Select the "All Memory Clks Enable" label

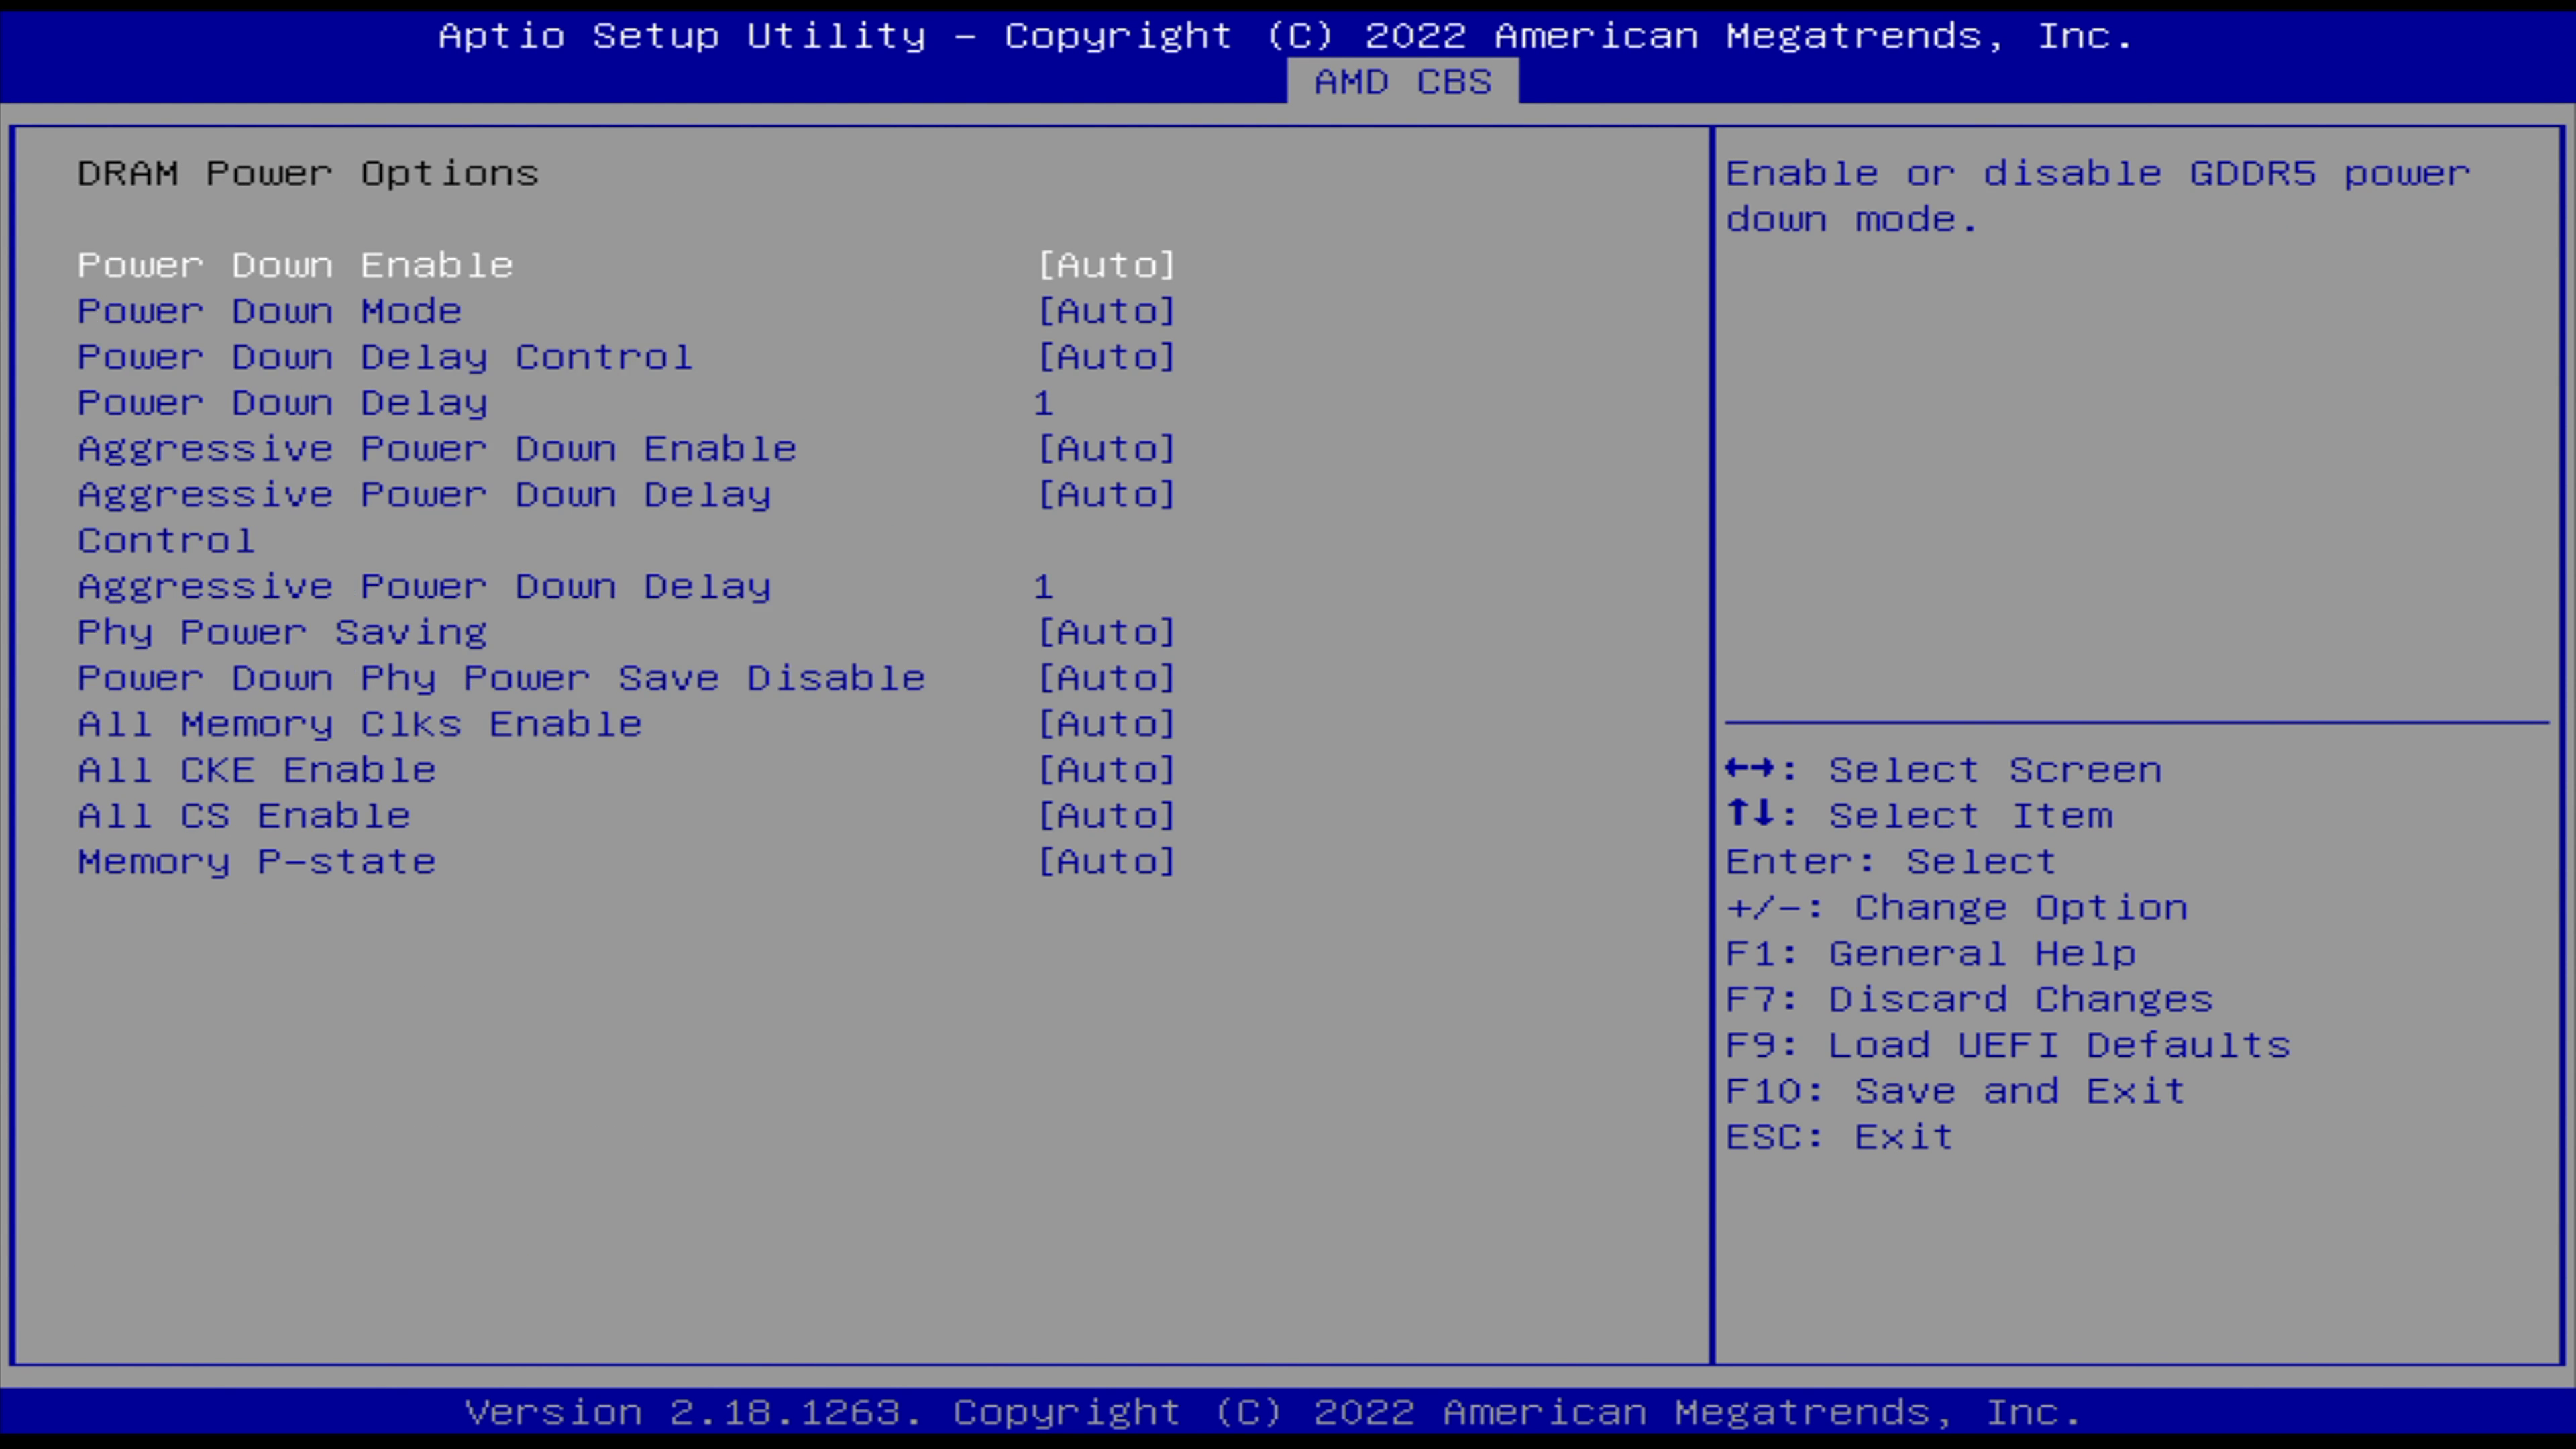[x=360, y=725]
